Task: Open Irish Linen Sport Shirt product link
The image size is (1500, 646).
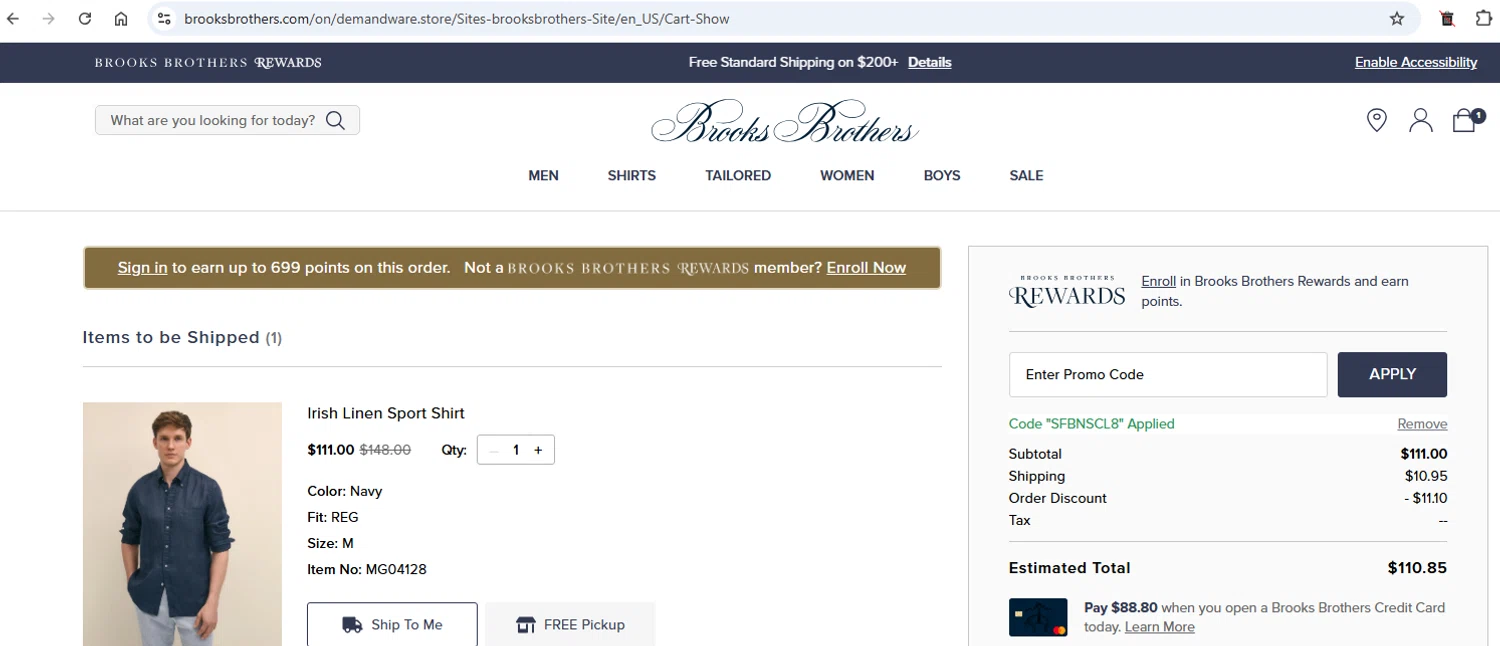Action: click(x=386, y=413)
